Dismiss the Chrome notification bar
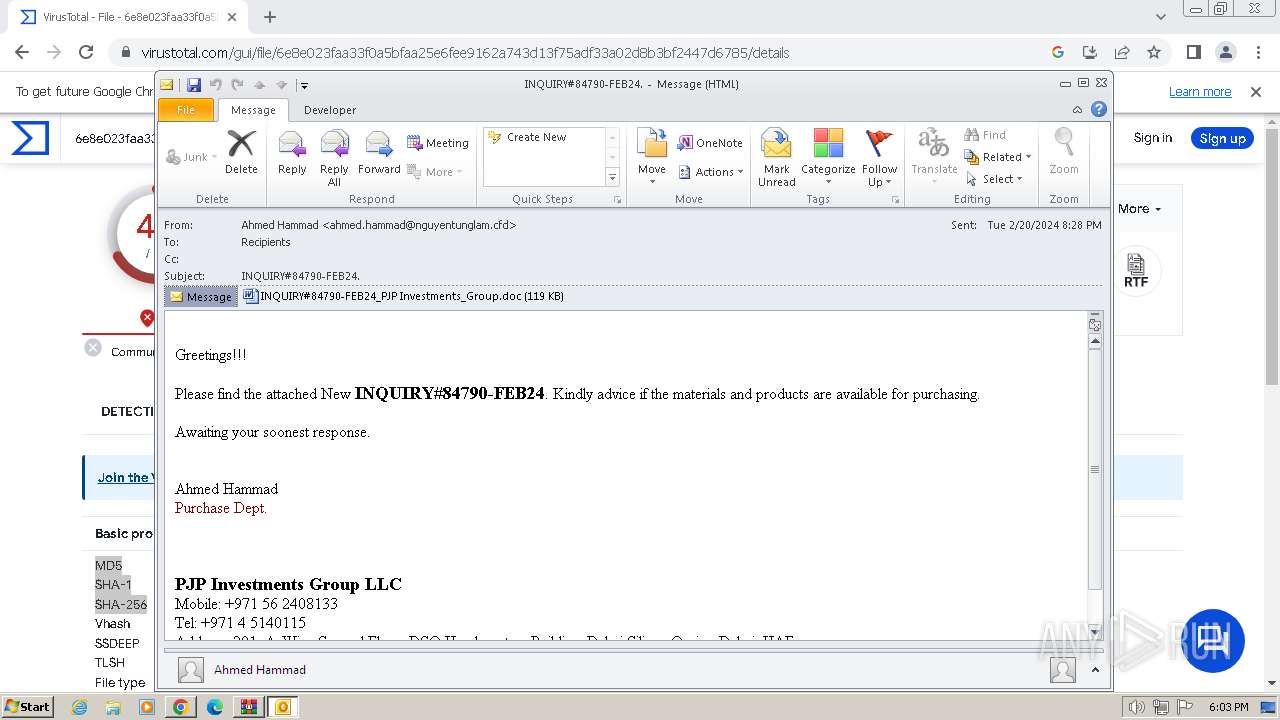 [x=1256, y=92]
